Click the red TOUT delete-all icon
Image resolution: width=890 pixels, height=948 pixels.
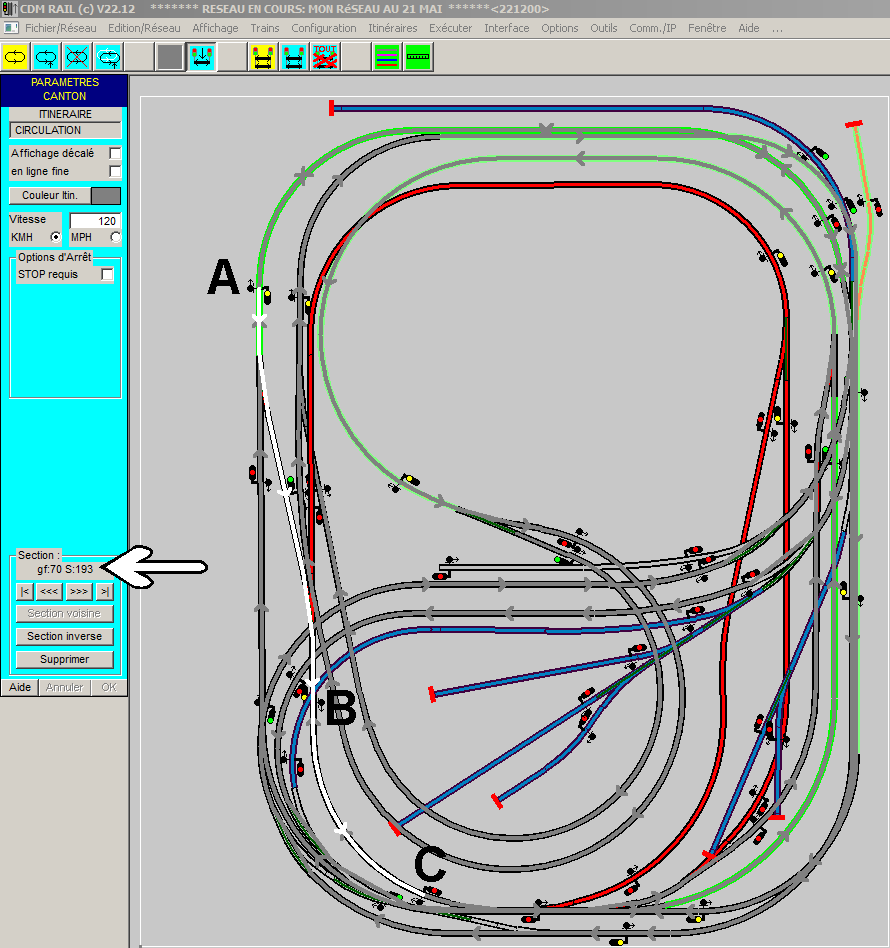pyautogui.click(x=325, y=57)
